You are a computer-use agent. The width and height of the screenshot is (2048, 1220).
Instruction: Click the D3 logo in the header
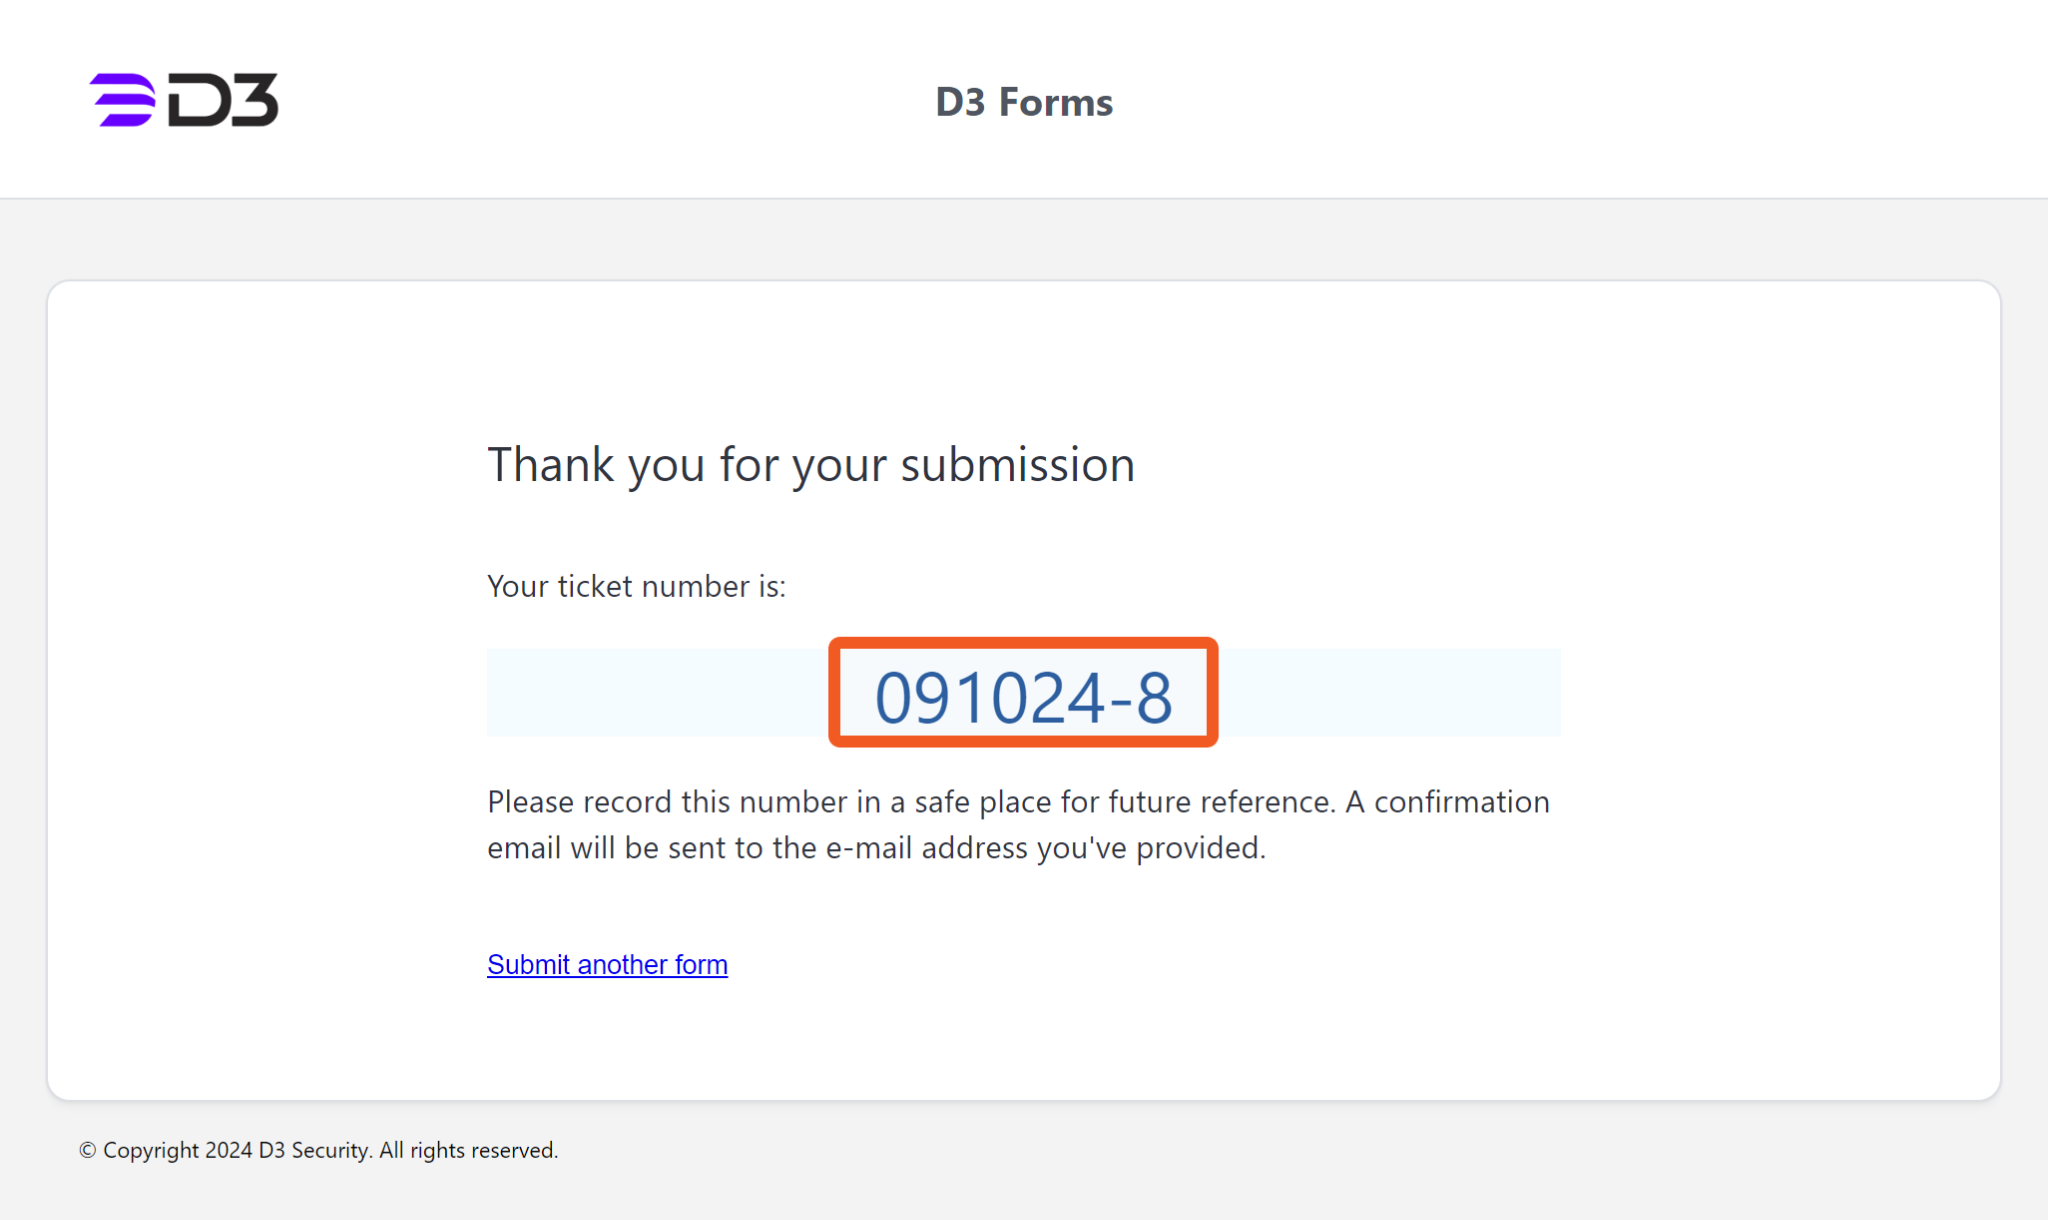[184, 100]
